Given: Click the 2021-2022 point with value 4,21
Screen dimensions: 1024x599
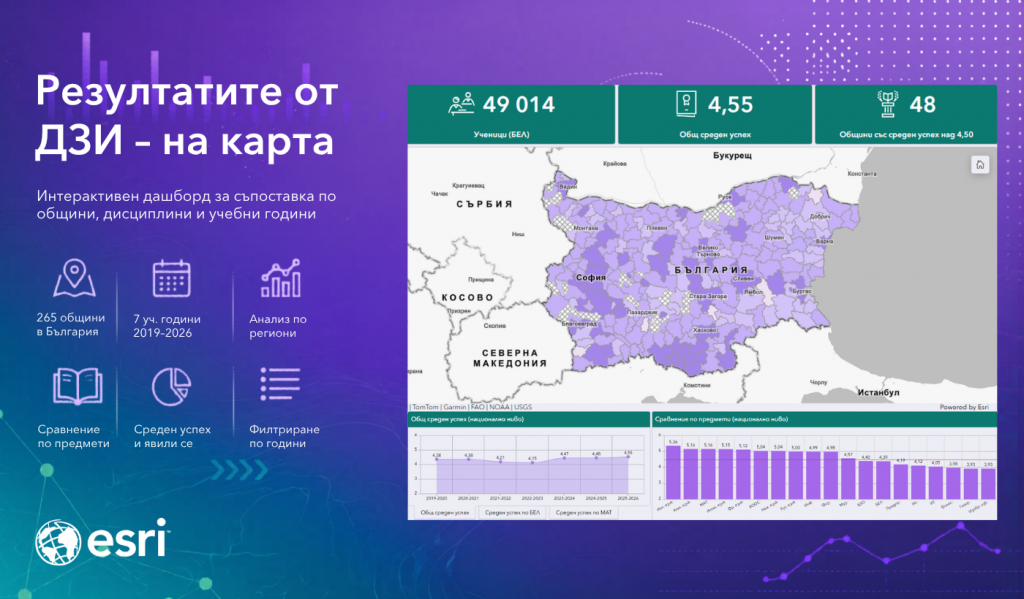Looking at the screenshot, I should click(x=500, y=462).
